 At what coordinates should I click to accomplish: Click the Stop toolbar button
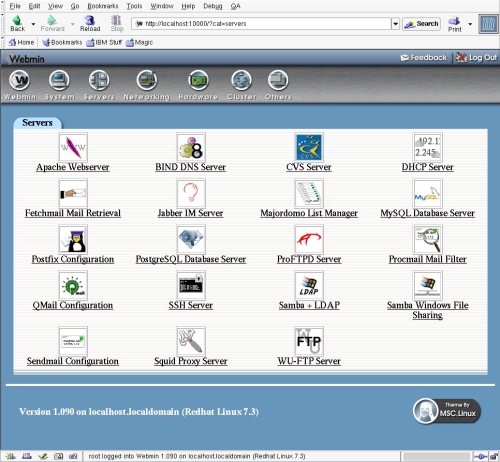point(117,24)
